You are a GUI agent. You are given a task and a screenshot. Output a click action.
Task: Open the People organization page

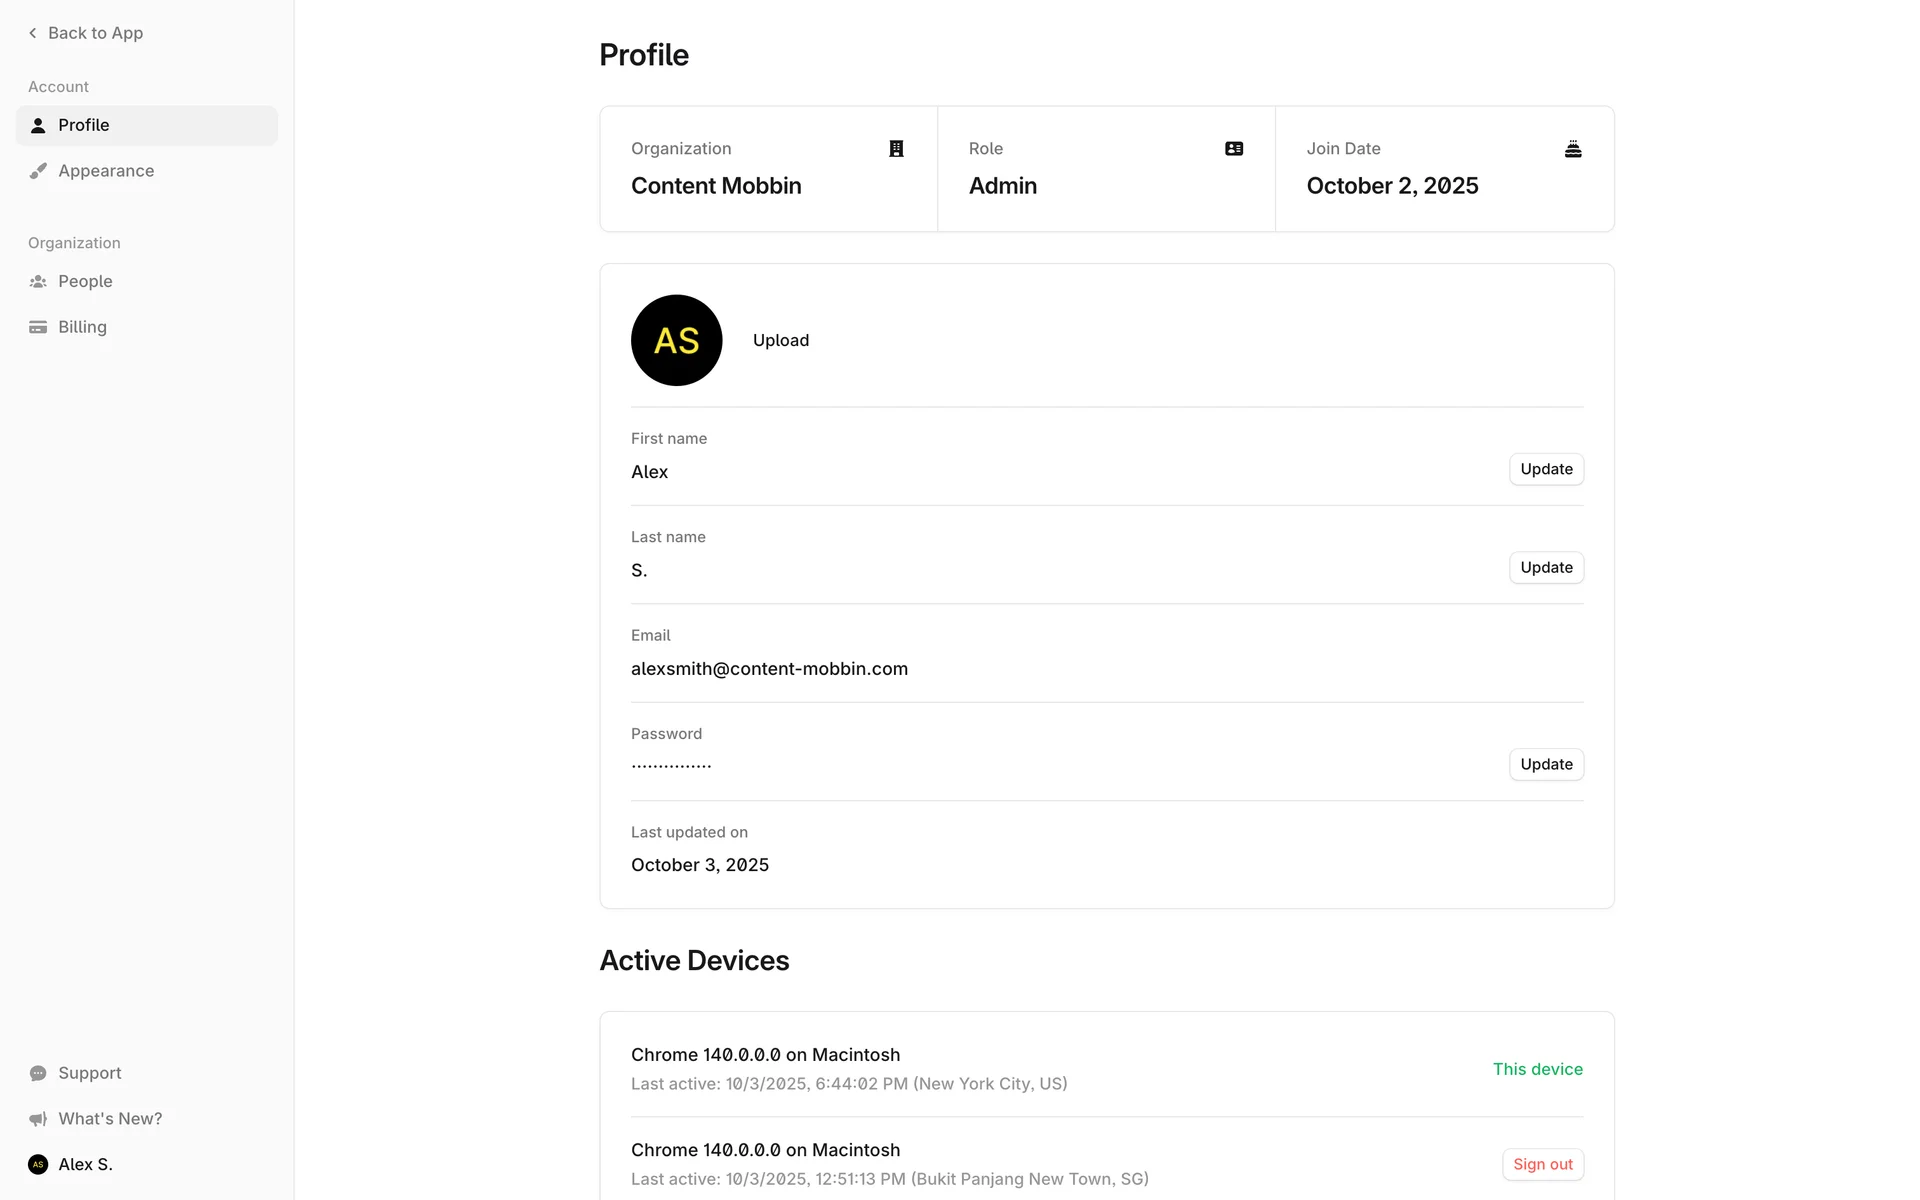[x=85, y=282]
